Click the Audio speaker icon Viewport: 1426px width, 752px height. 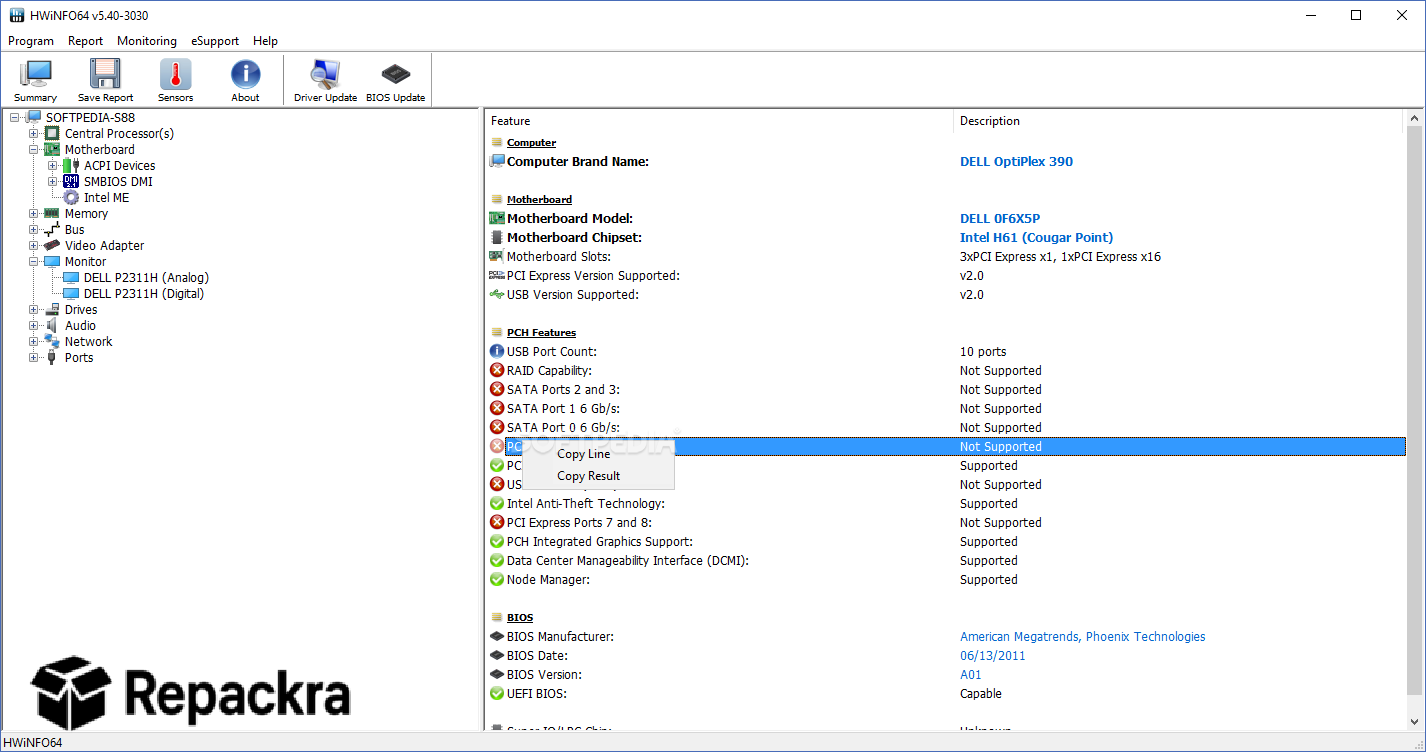click(x=53, y=326)
